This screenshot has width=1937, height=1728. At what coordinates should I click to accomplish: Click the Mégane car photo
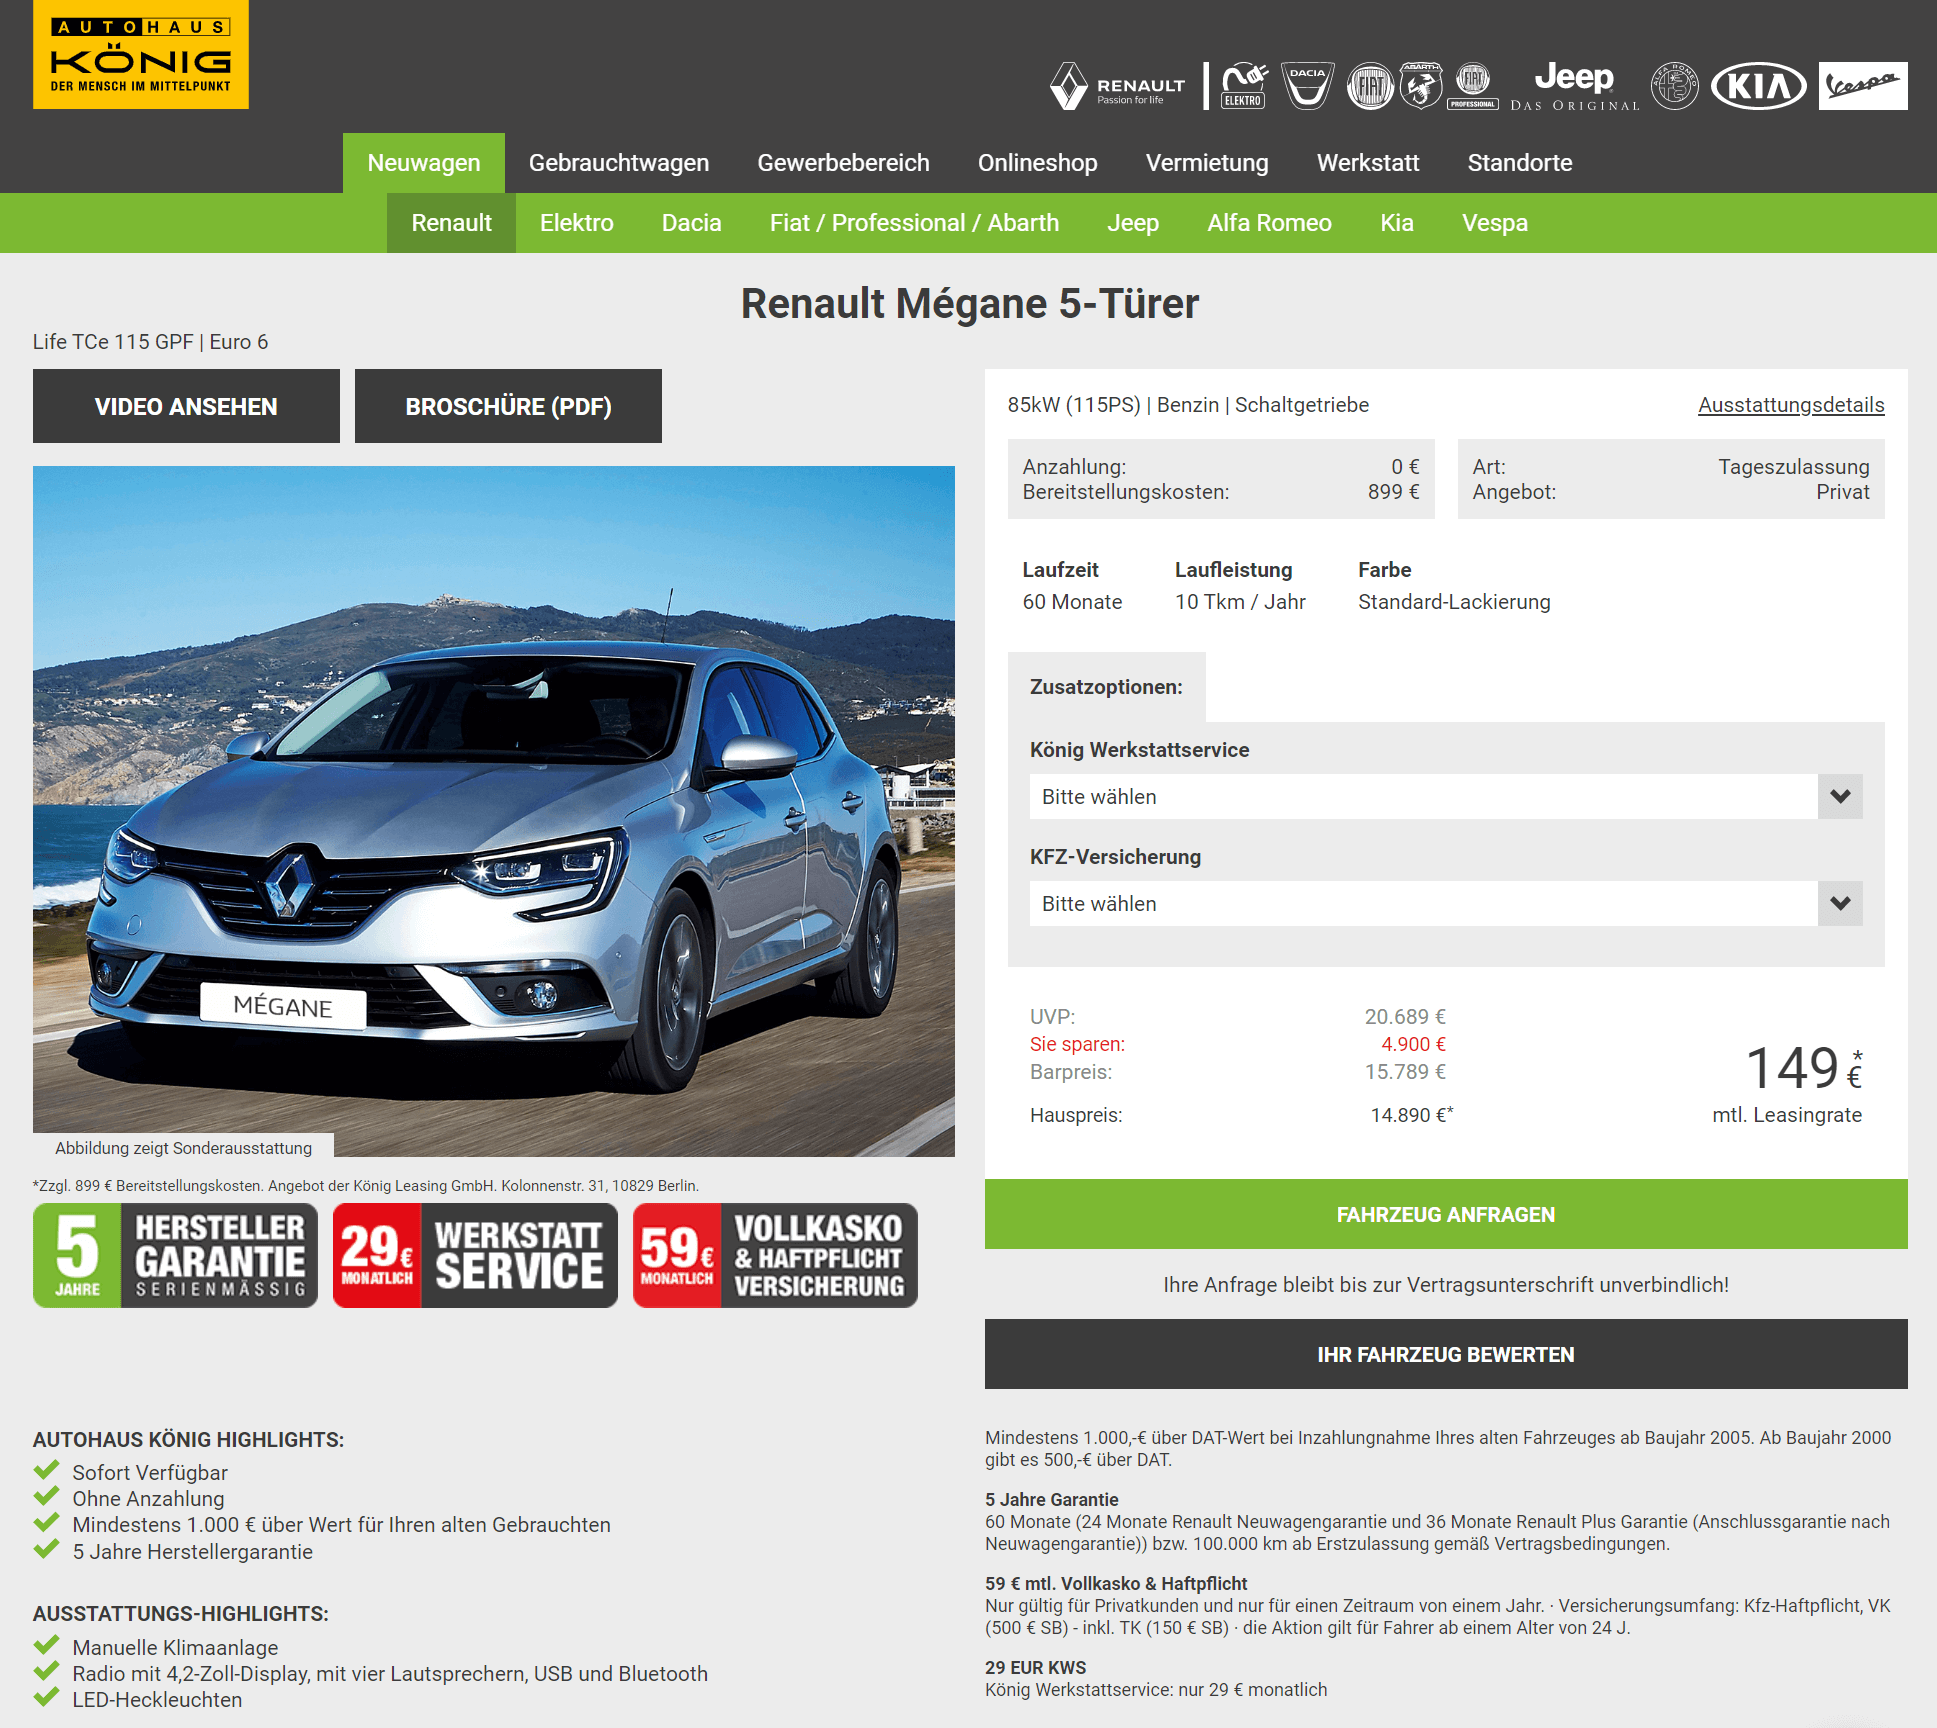click(494, 811)
